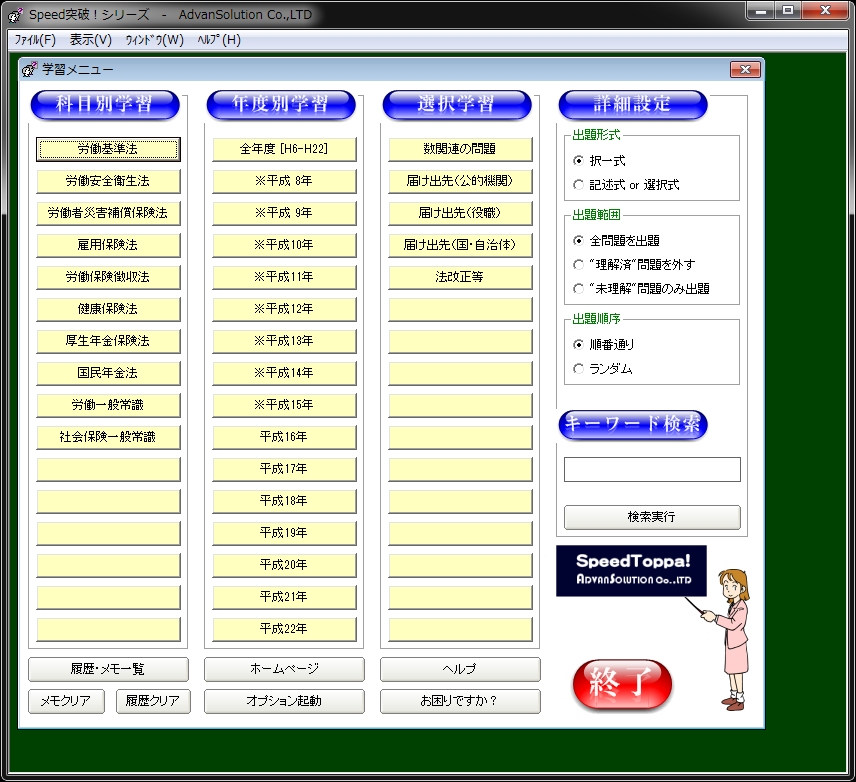Click 平成22年 year button
856x782 pixels.
coord(284,629)
